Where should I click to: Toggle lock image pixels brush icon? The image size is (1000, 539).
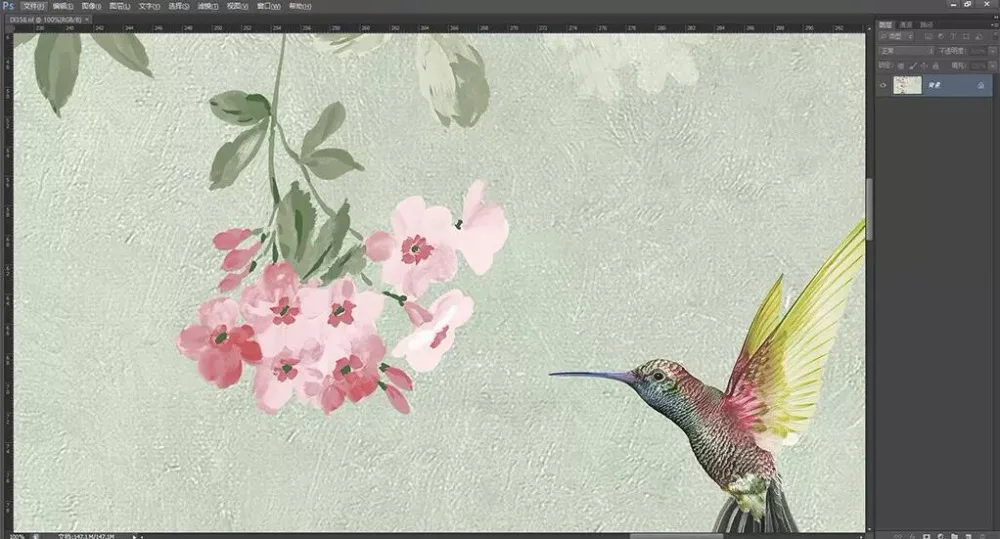pyautogui.click(x=913, y=66)
